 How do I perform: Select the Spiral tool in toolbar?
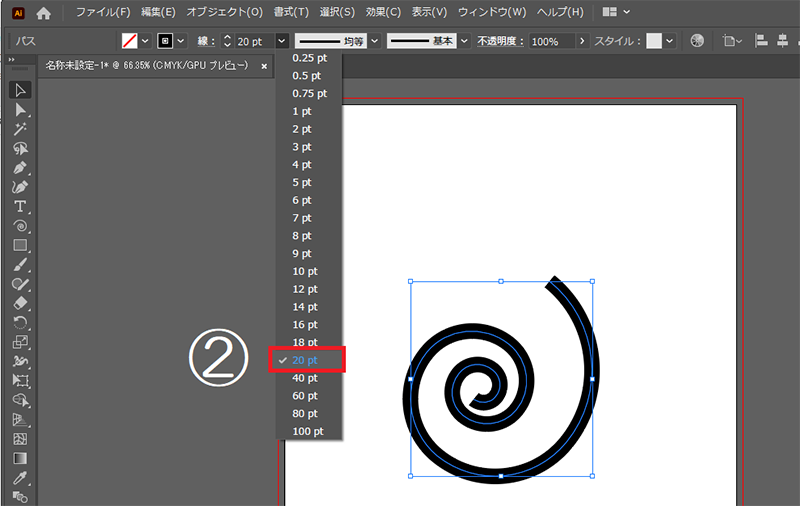[20, 226]
